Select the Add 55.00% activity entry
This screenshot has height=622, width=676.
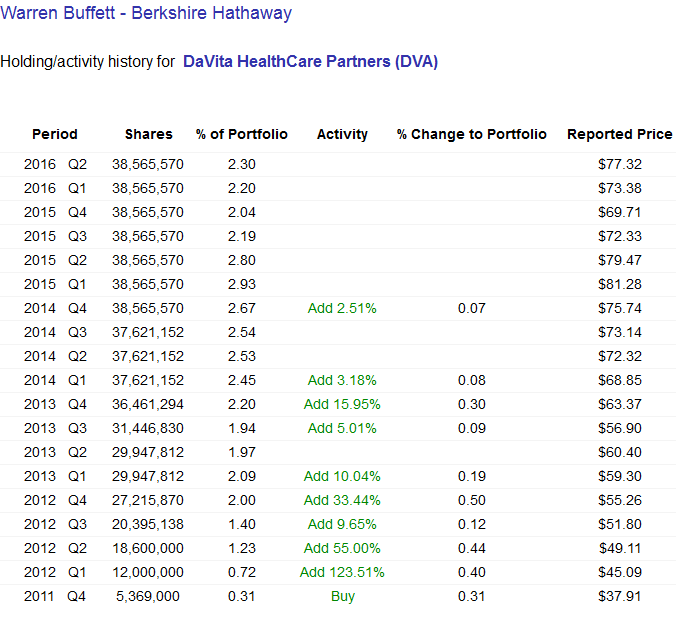click(x=342, y=549)
